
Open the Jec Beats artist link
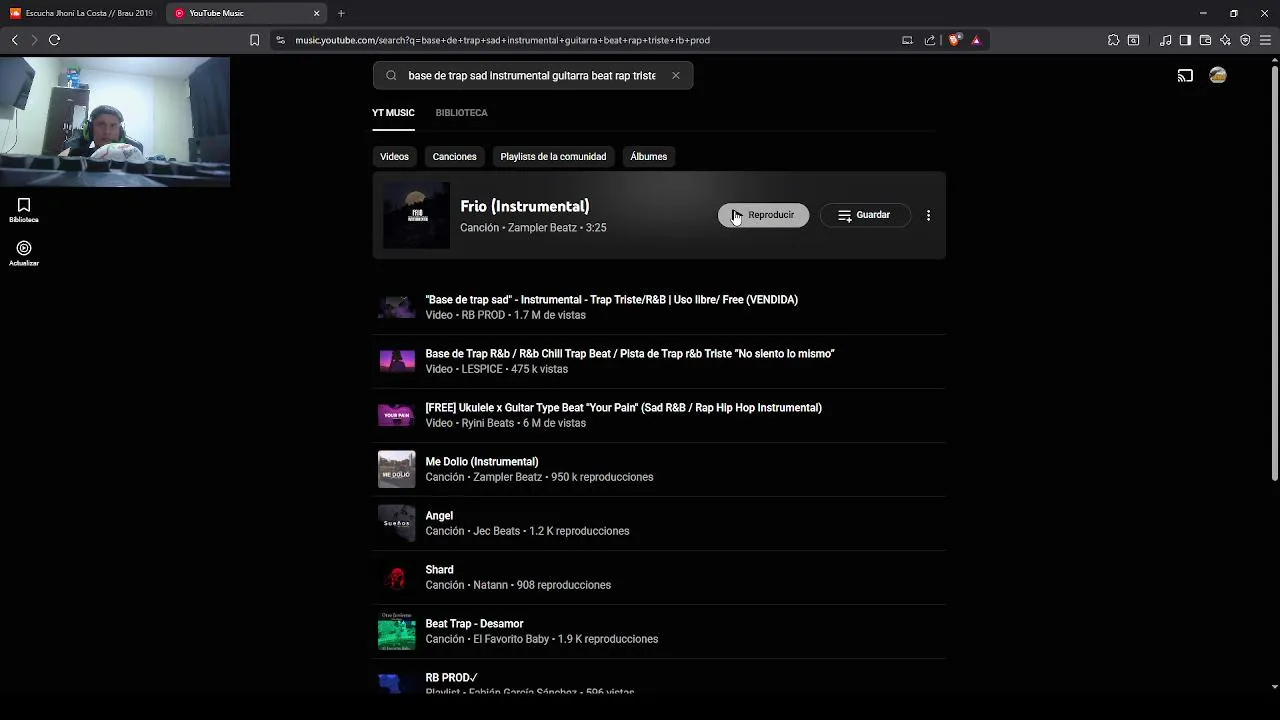pyautogui.click(x=496, y=531)
